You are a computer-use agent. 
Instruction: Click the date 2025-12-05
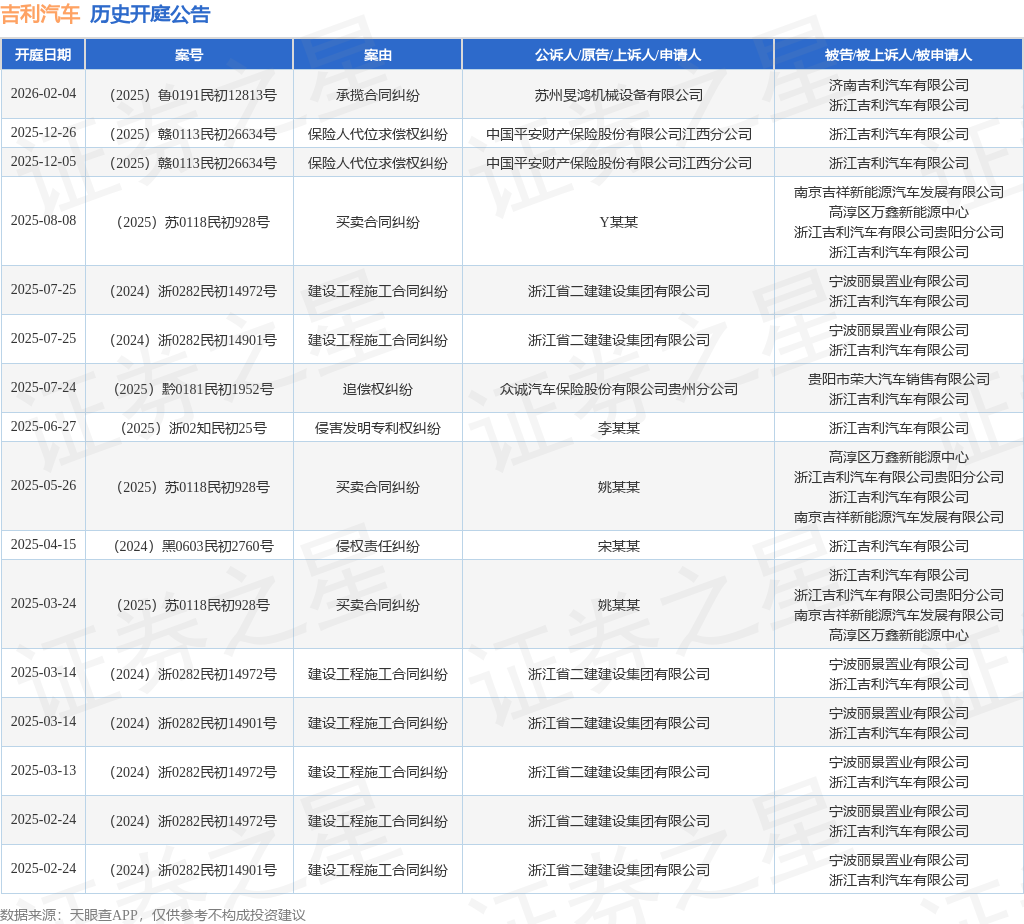43,161
